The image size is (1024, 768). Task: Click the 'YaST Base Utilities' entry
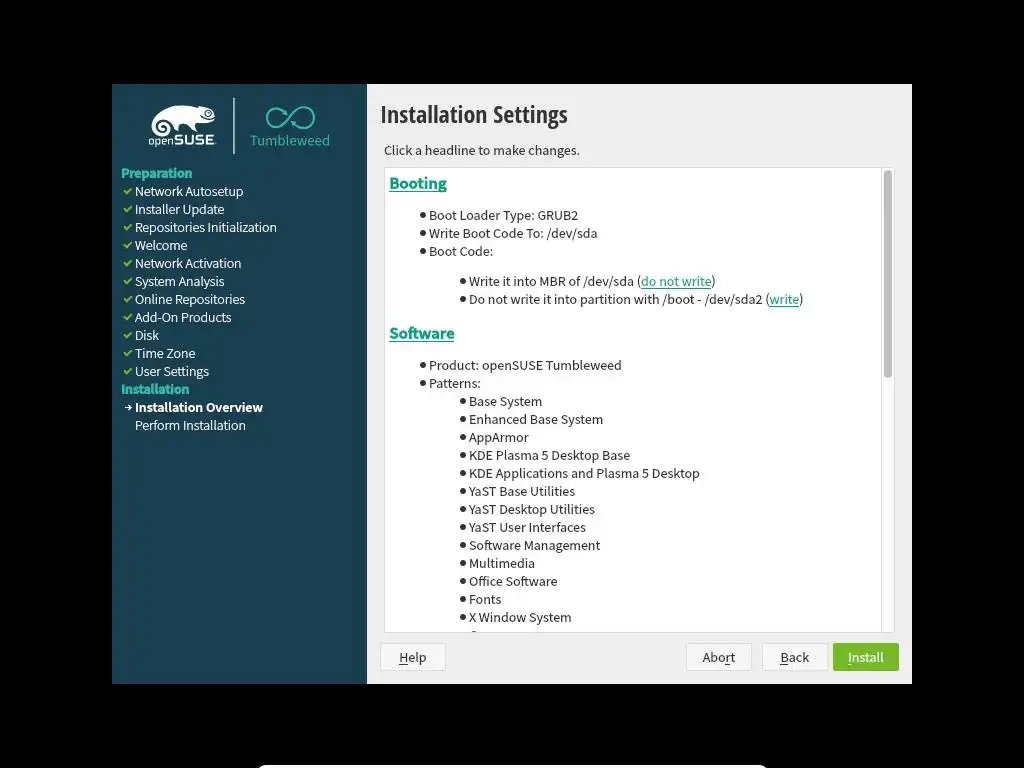click(522, 491)
